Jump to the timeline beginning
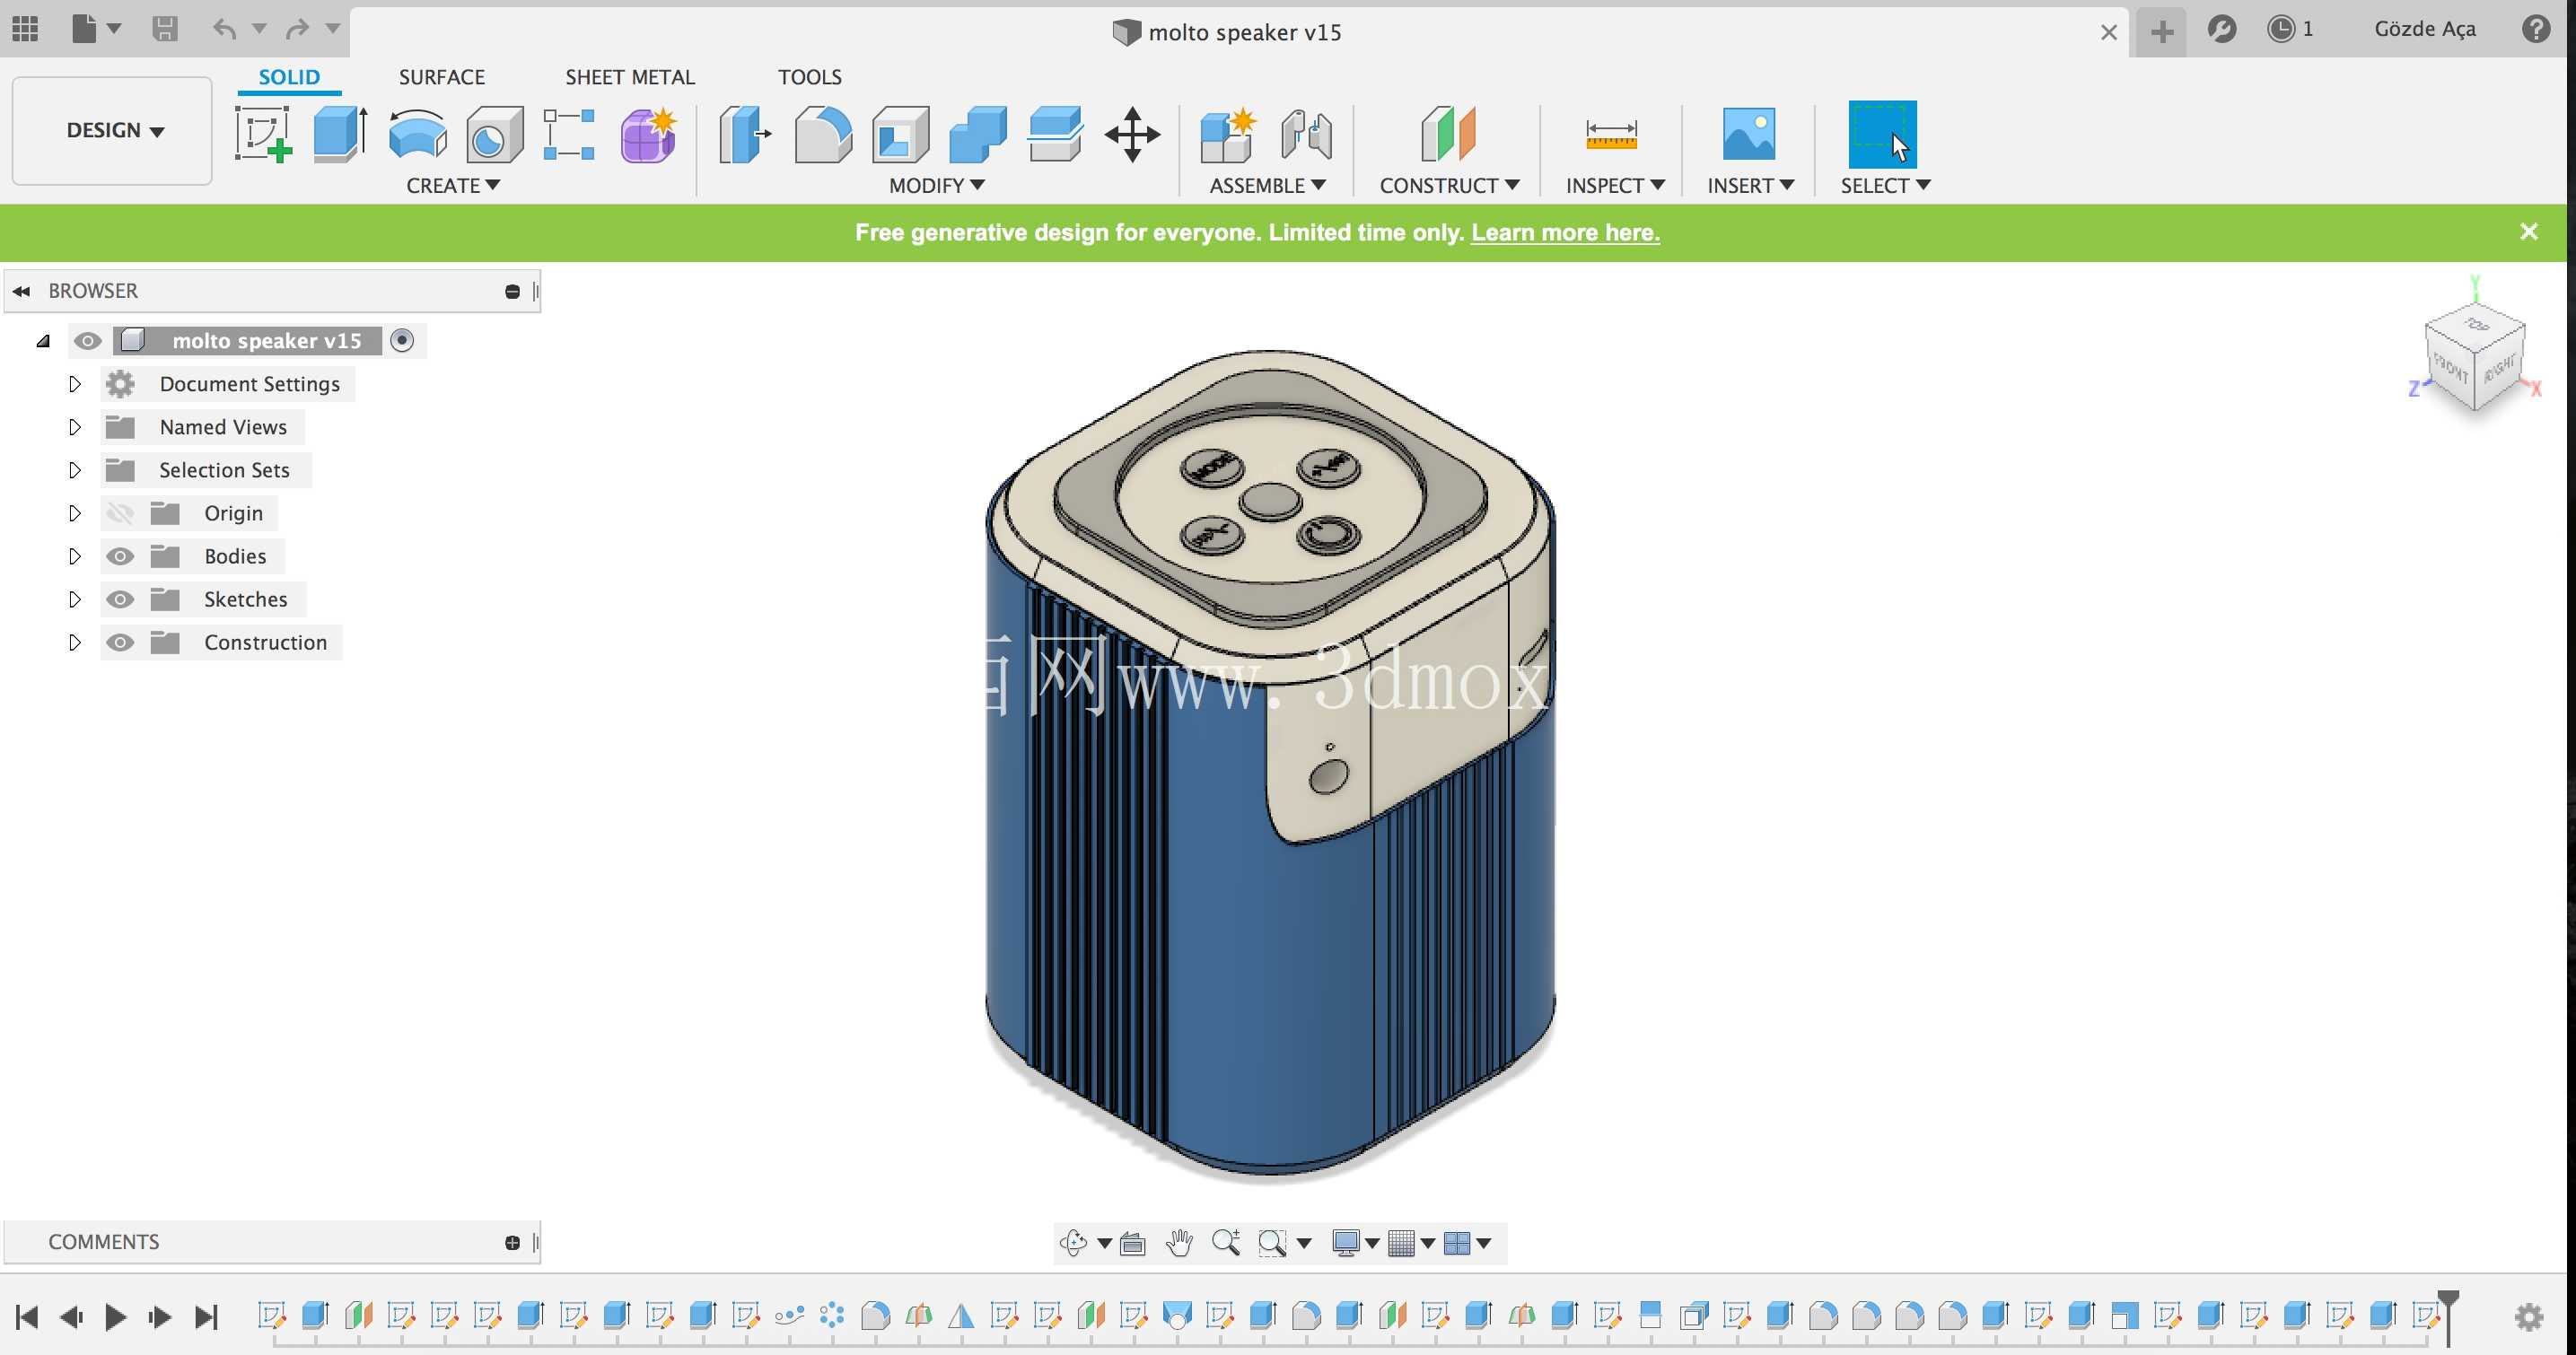The height and width of the screenshot is (1355, 2576). pos(27,1317)
